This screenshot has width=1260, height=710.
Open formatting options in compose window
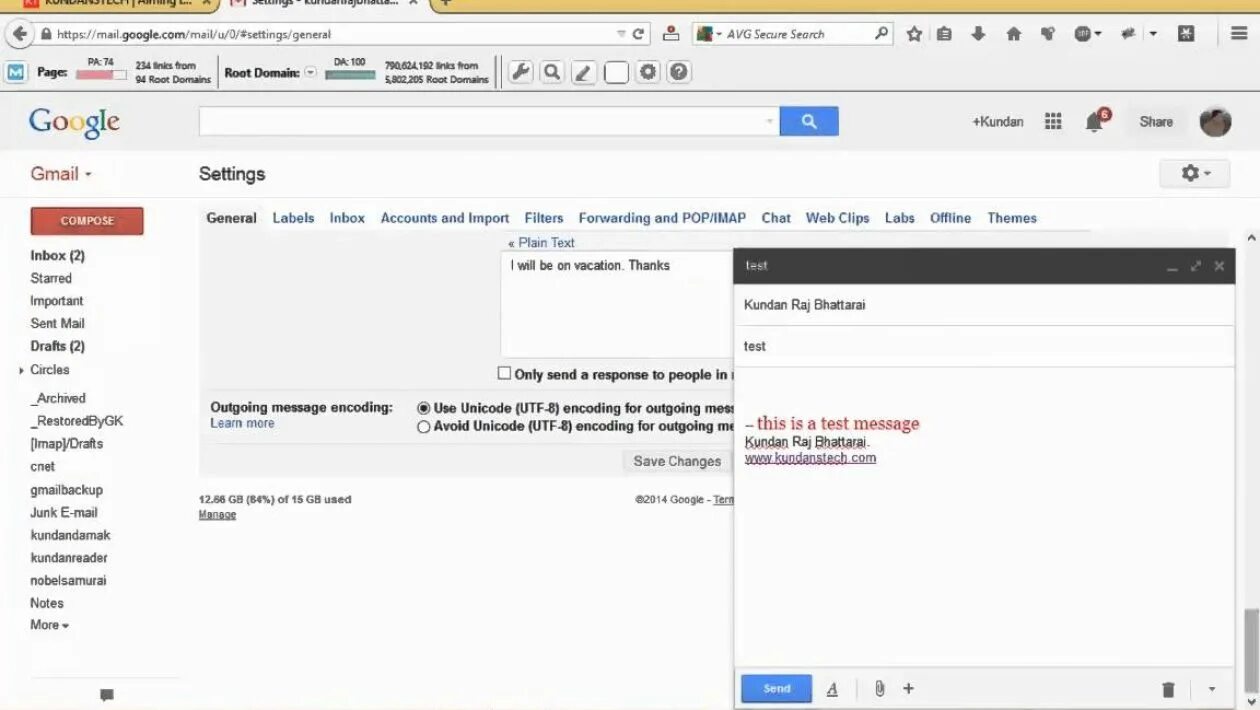[x=832, y=689]
